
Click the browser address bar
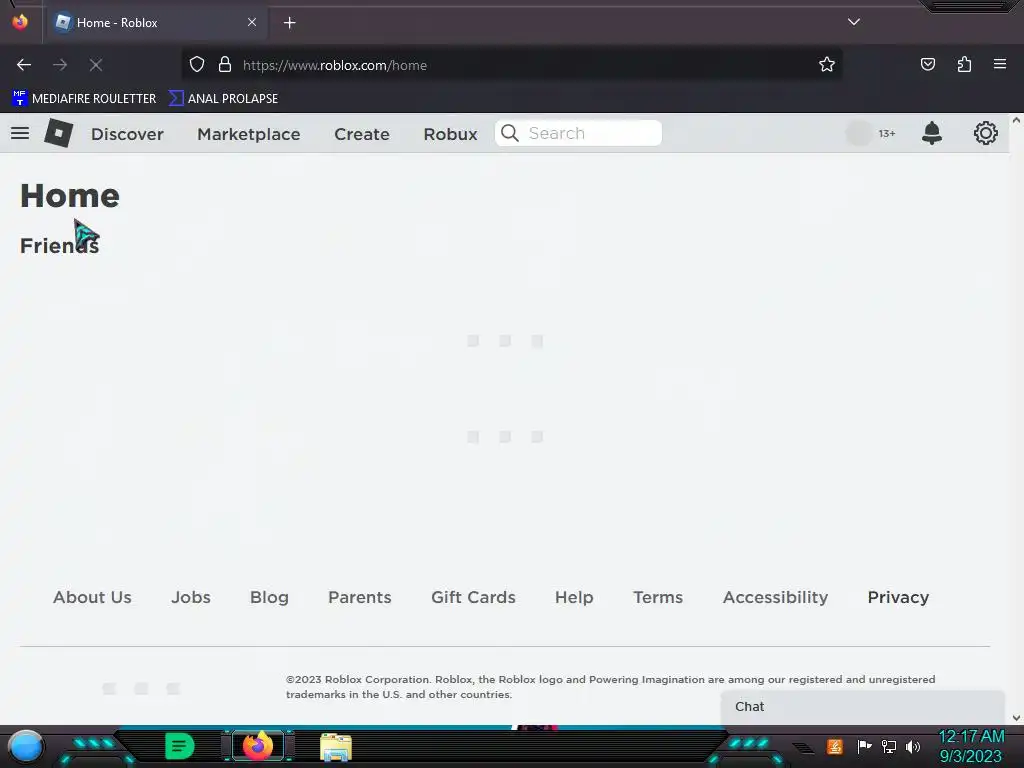(511, 65)
